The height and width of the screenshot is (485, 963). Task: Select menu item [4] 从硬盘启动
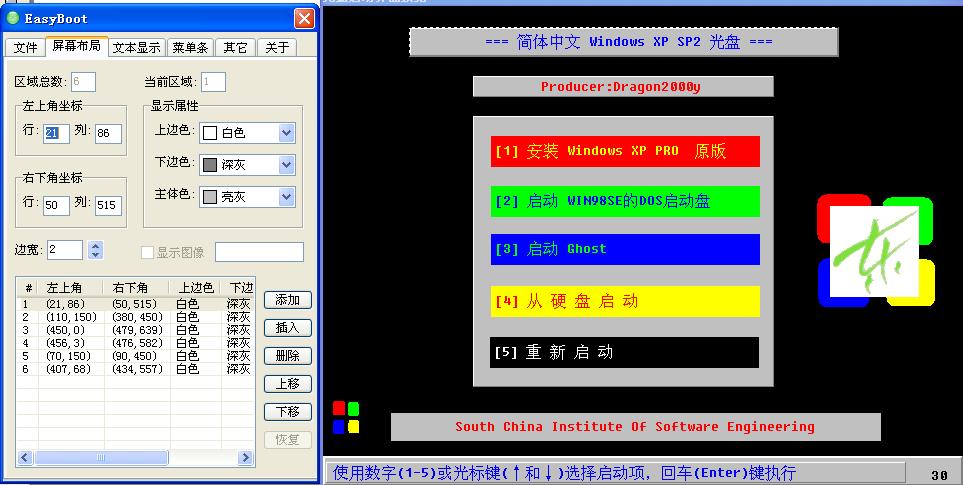click(625, 301)
